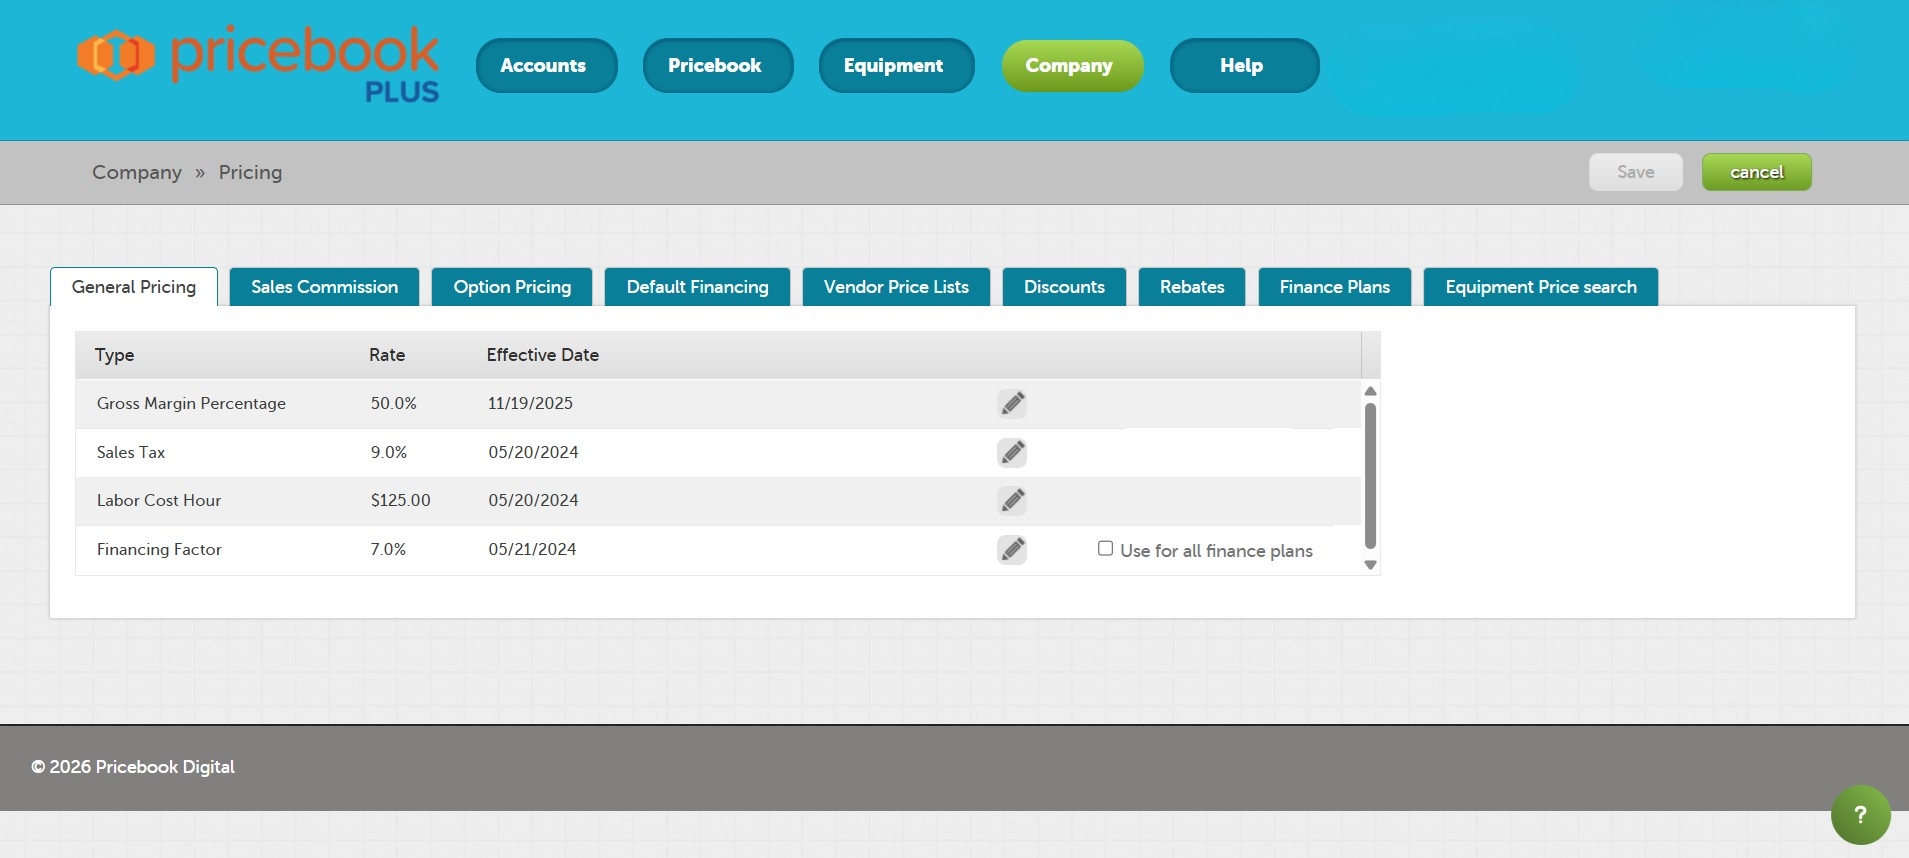Enable Use for all finance plans

1105,549
